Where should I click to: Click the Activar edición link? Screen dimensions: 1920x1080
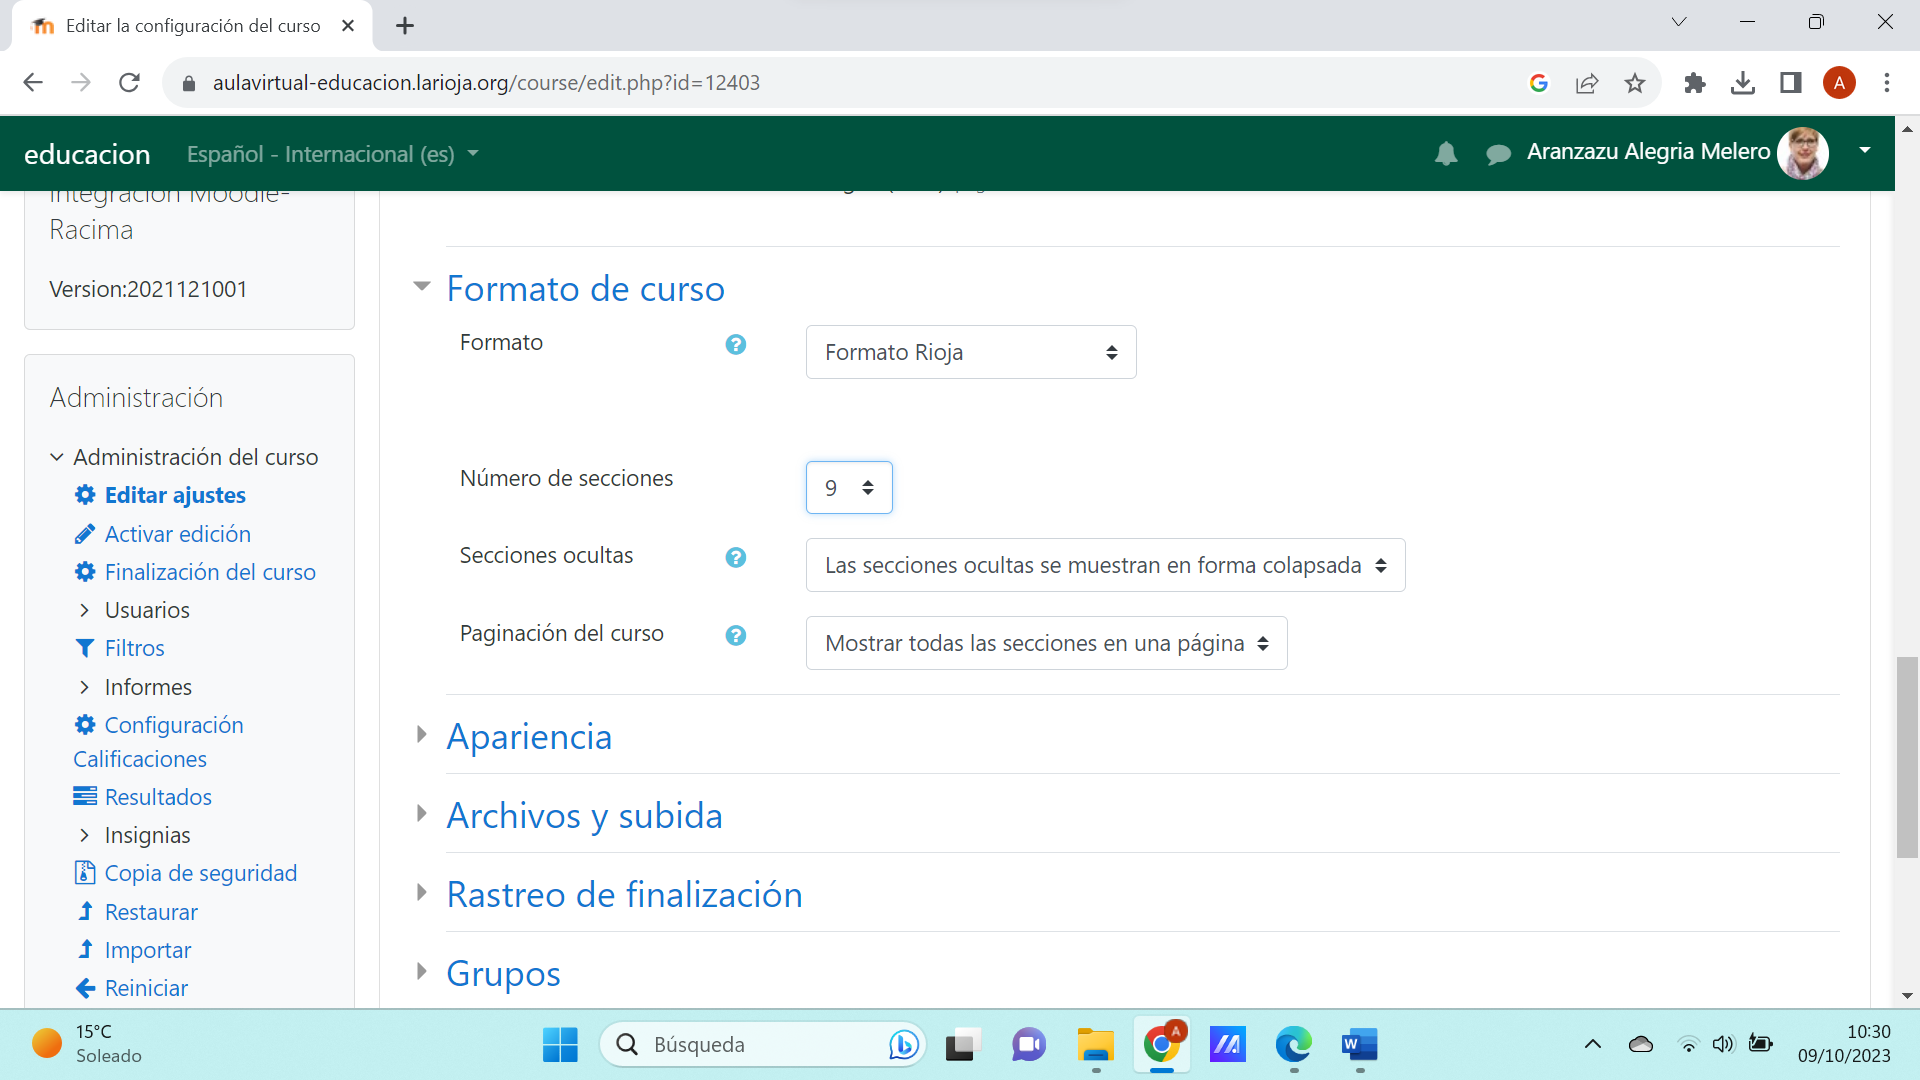pyautogui.click(x=177, y=534)
